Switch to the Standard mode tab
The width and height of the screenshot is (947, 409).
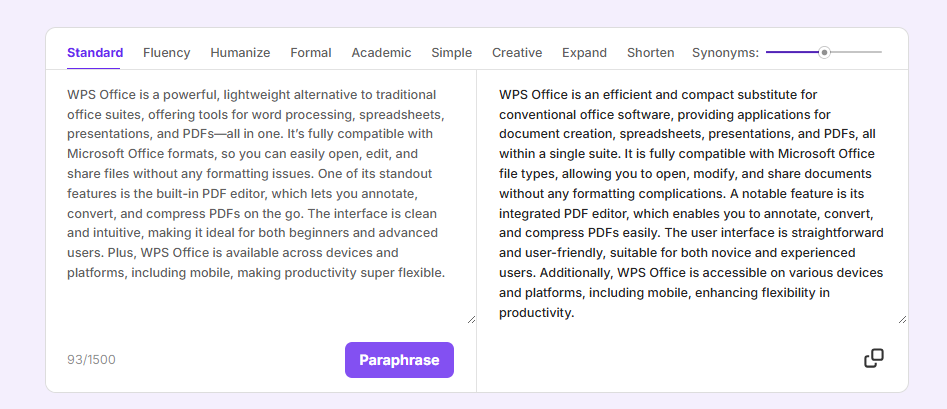(95, 53)
